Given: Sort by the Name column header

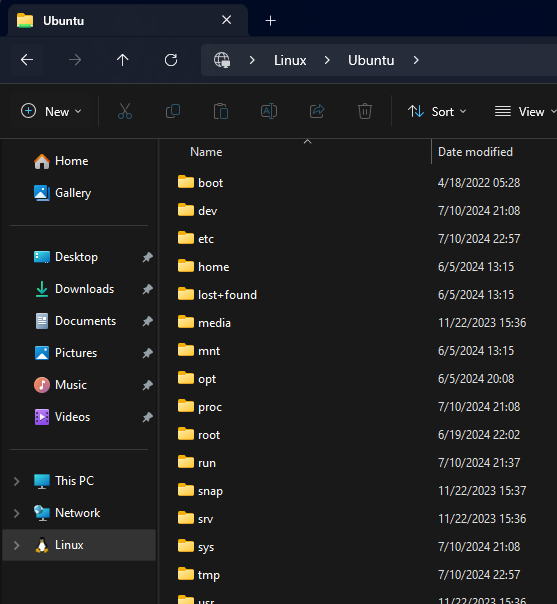Looking at the screenshot, I should pos(206,152).
